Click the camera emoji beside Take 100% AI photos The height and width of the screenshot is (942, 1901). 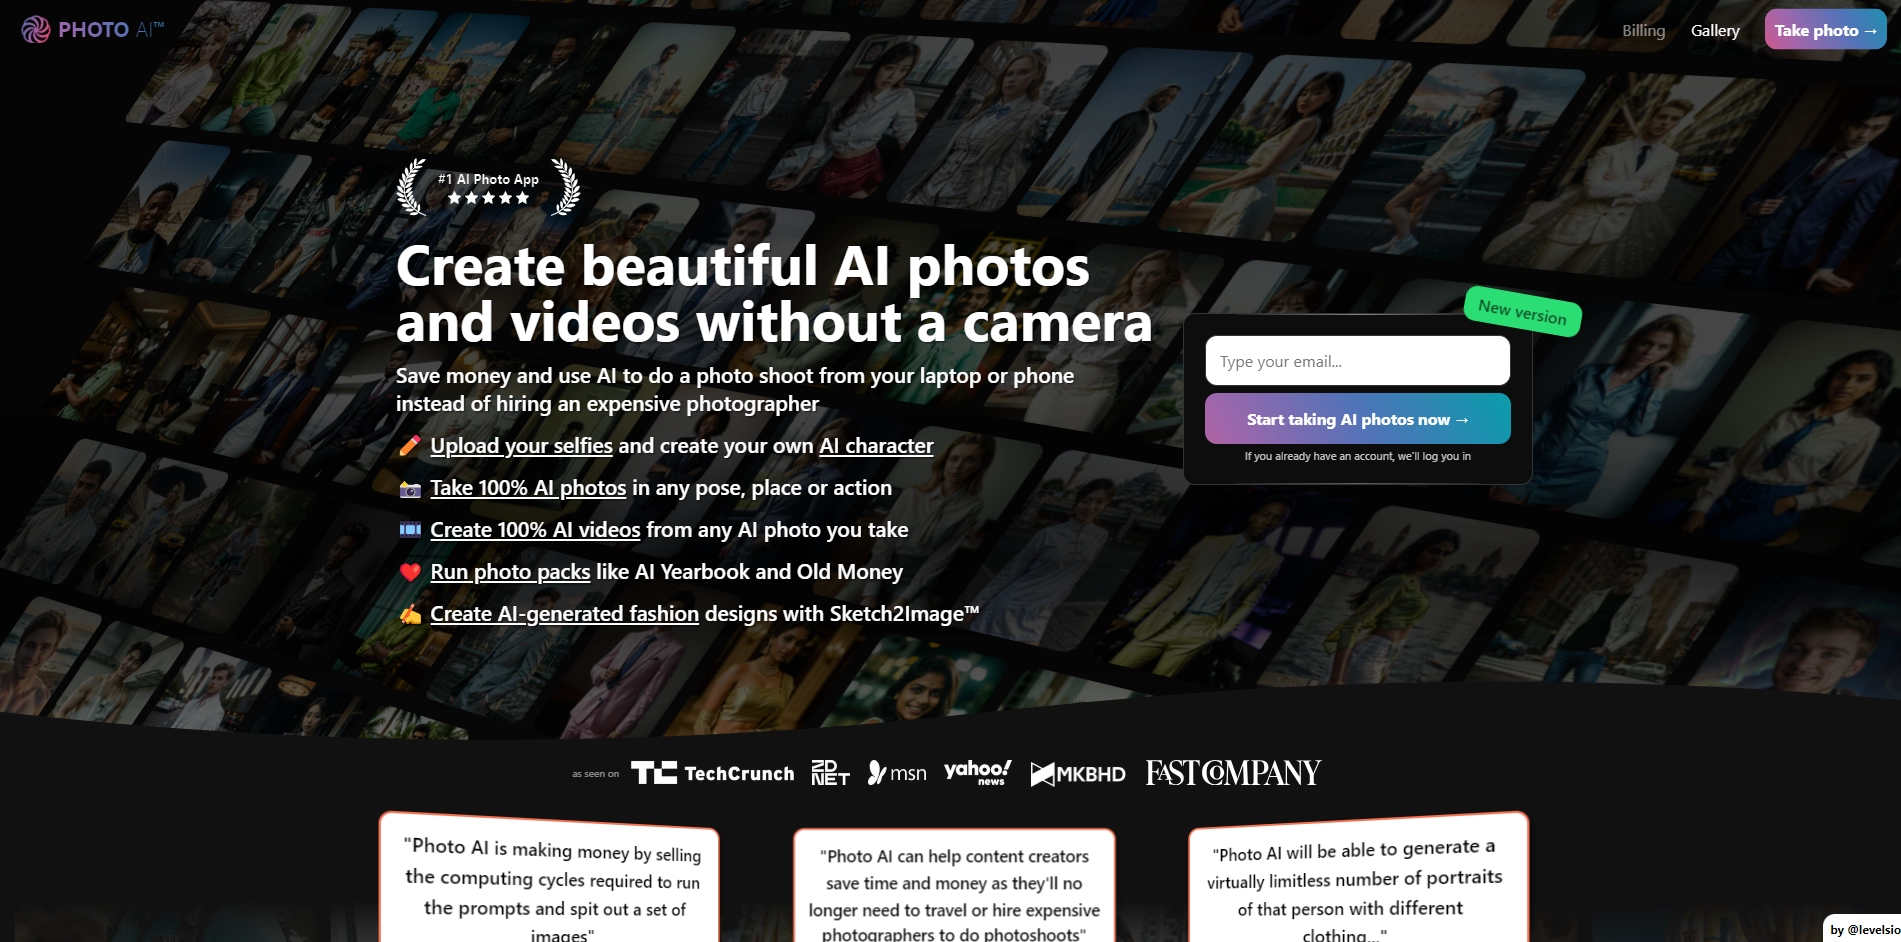[410, 489]
